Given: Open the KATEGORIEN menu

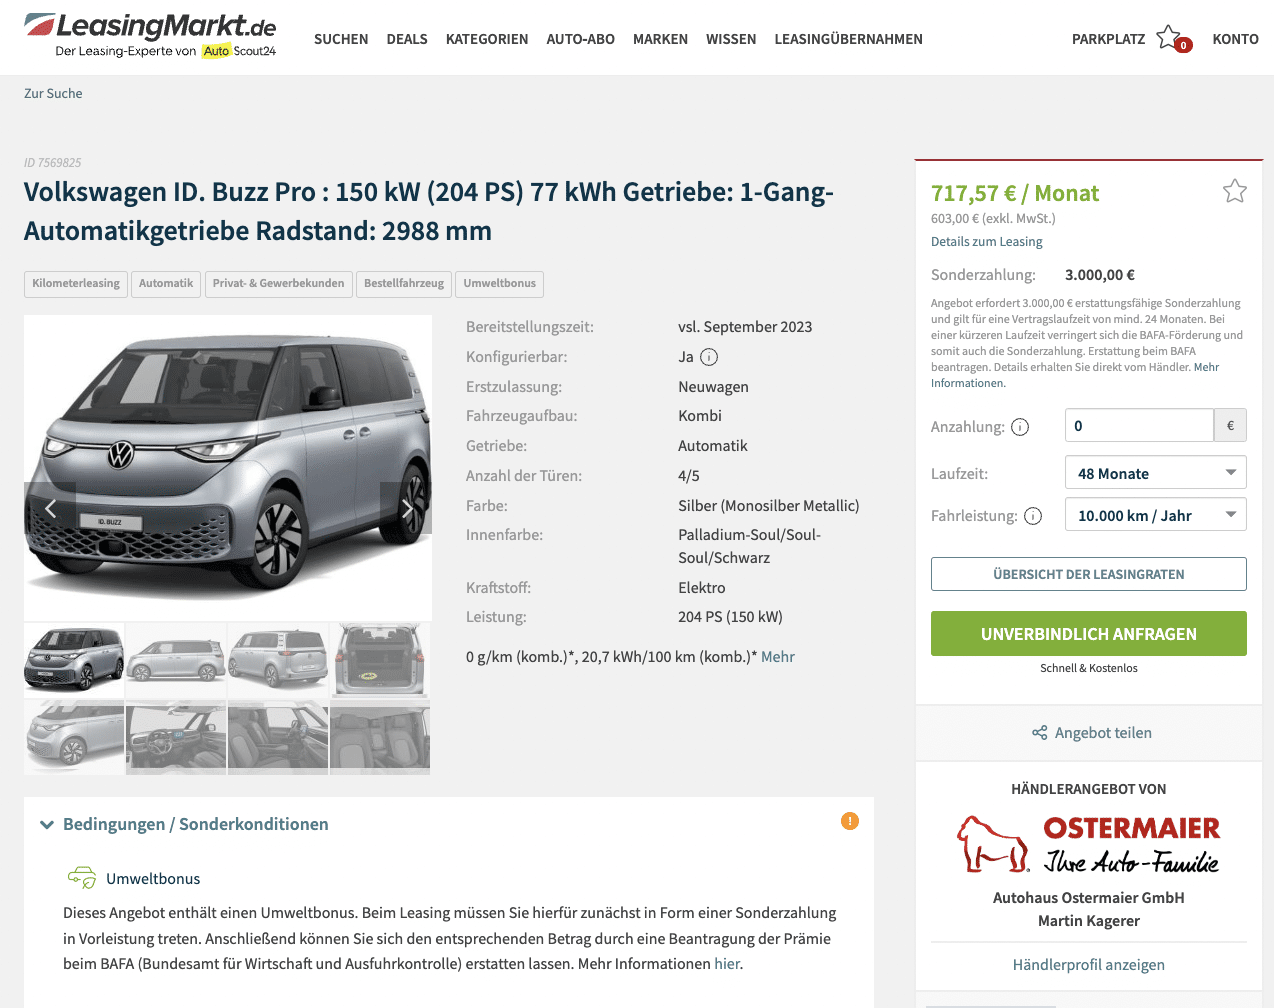Looking at the screenshot, I should (x=487, y=39).
